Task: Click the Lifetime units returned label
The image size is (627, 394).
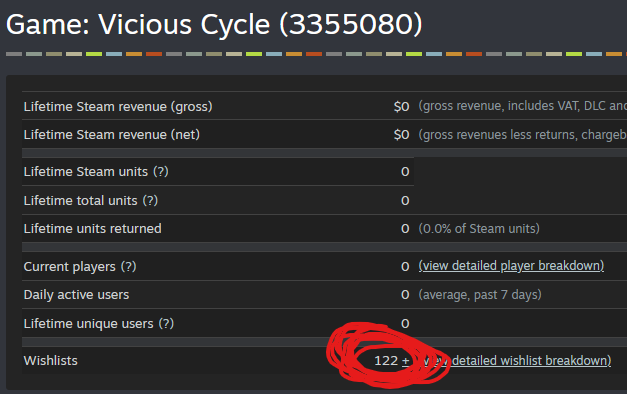Action: point(92,229)
